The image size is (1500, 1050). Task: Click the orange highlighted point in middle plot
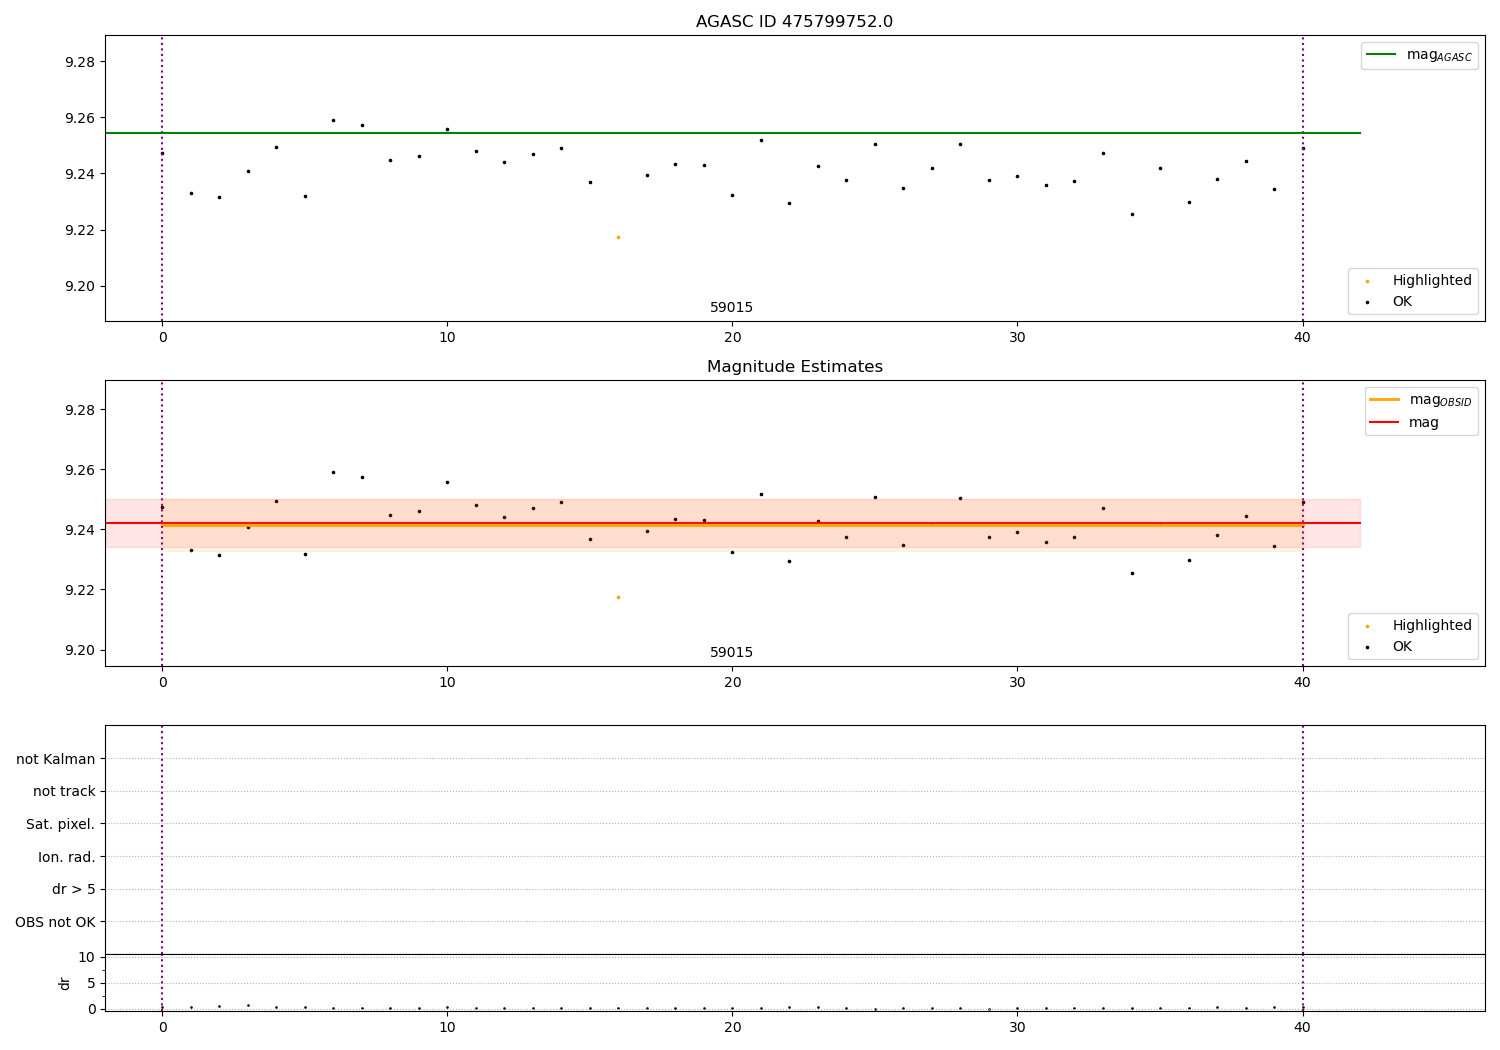pyautogui.click(x=618, y=597)
